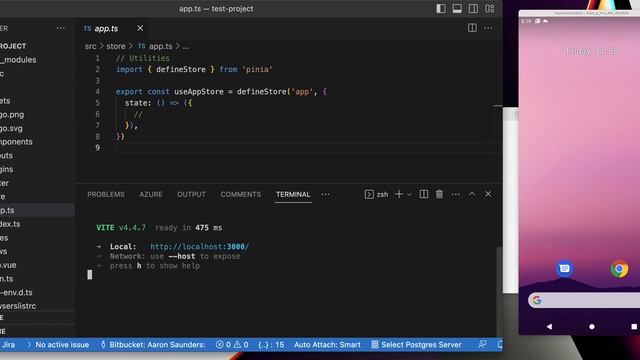This screenshot has width=640, height=360.
Task: Close the app.ts editor tab
Action: [140, 28]
